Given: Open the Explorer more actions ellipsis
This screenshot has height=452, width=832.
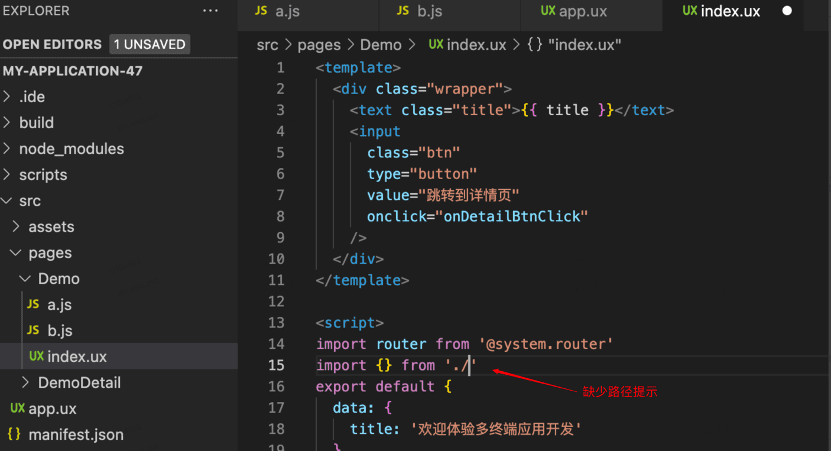Looking at the screenshot, I should coord(210,11).
